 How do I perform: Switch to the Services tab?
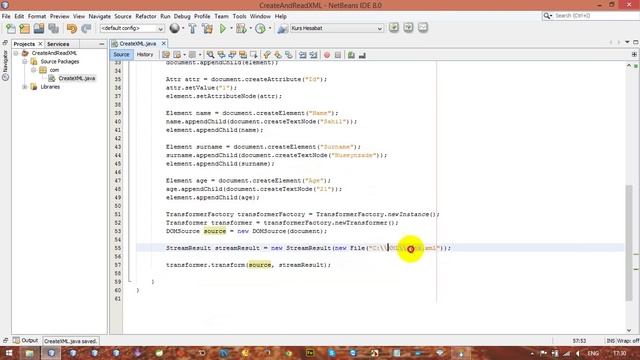(x=58, y=44)
